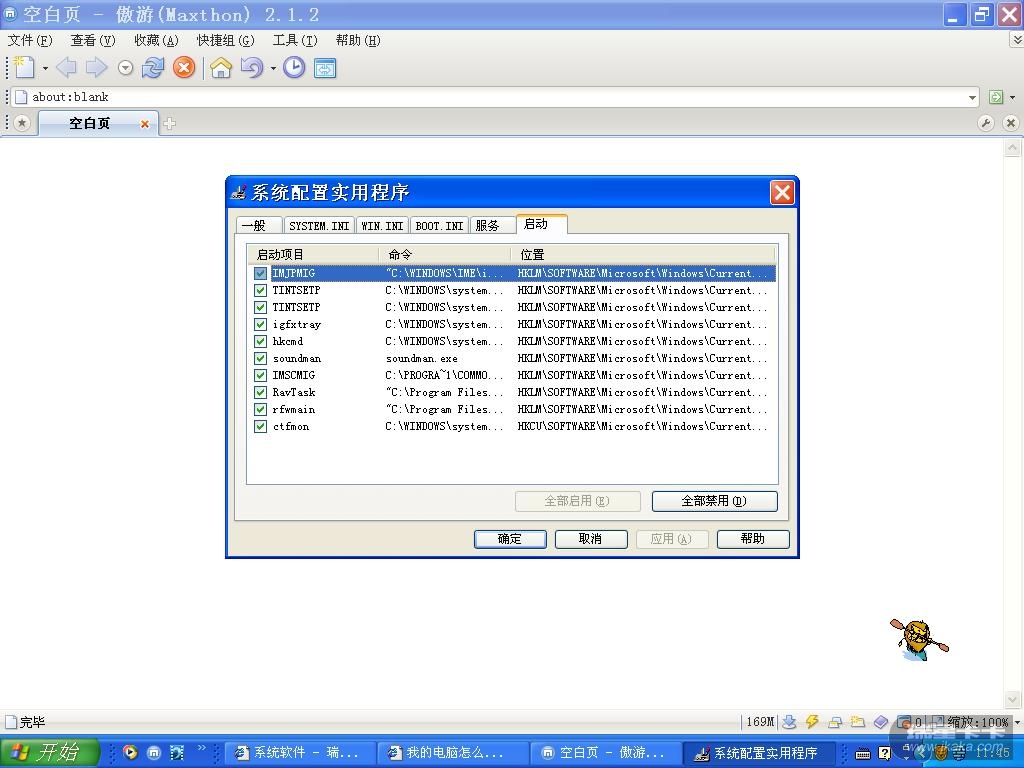Open the round recent pages dropdown button

coord(125,68)
